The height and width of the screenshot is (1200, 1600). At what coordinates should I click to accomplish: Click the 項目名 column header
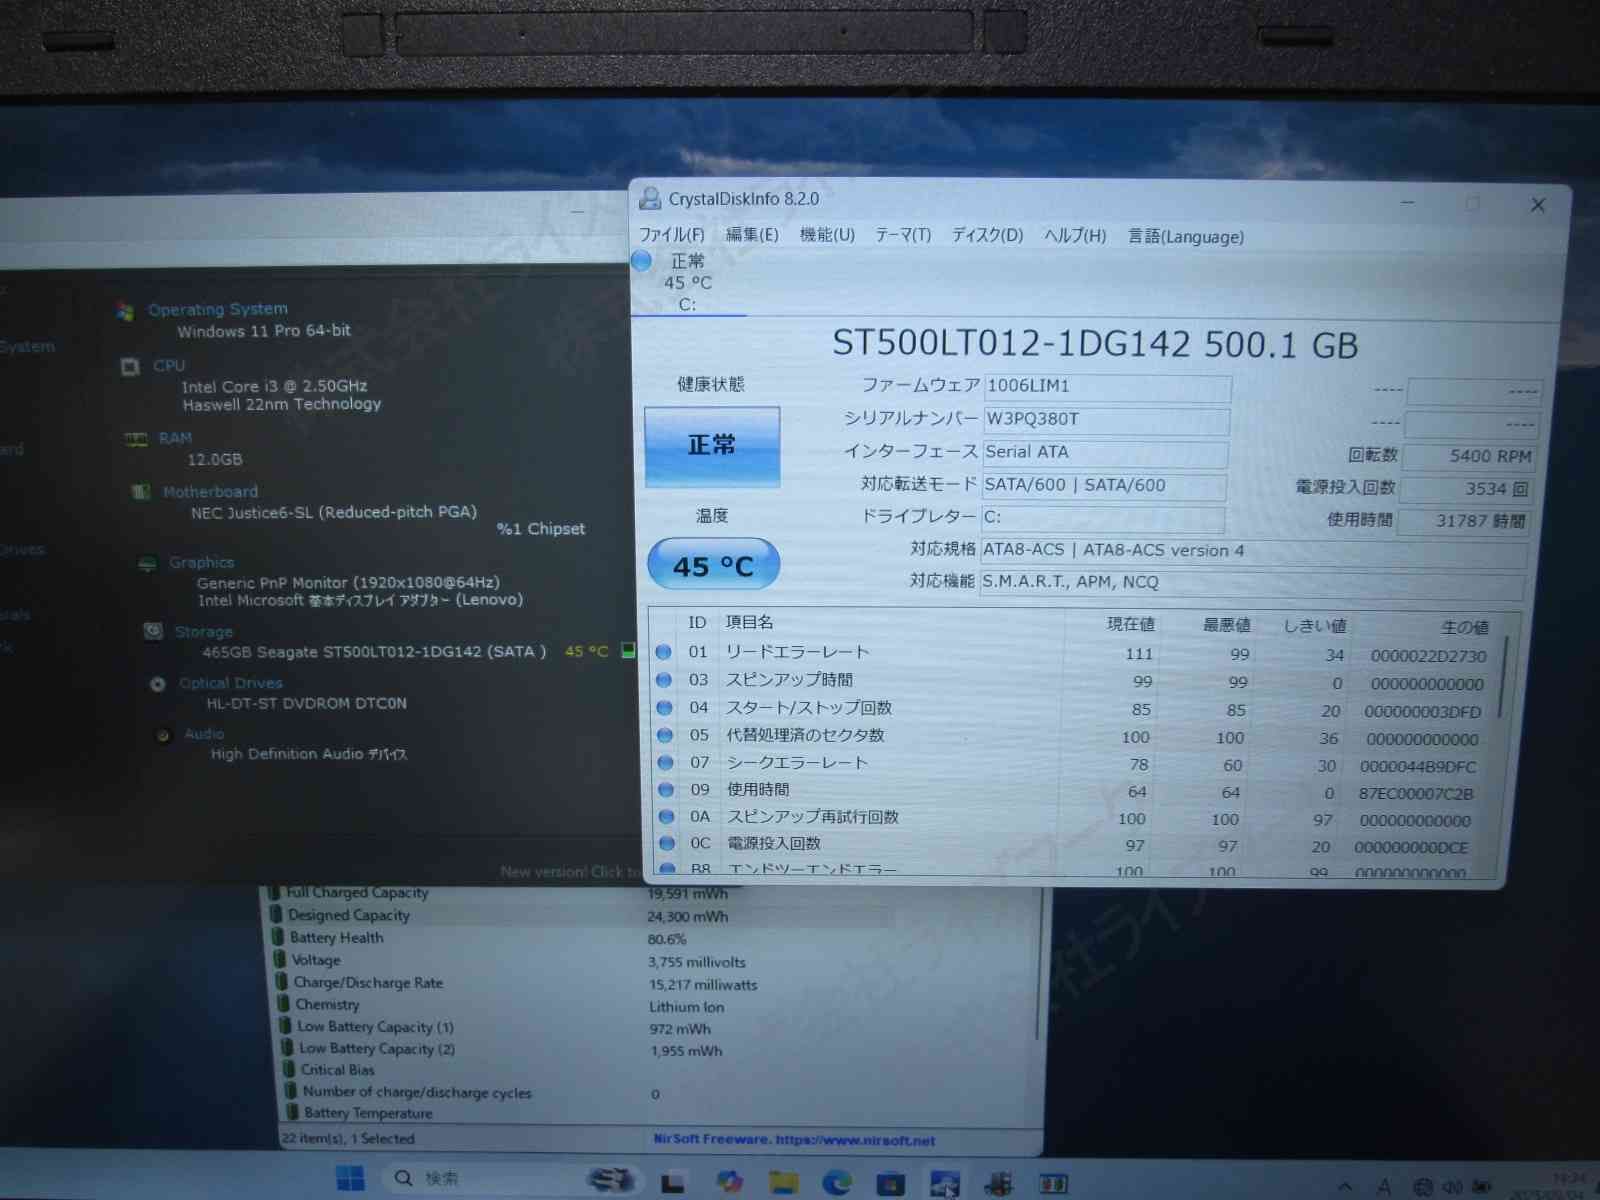tap(749, 623)
